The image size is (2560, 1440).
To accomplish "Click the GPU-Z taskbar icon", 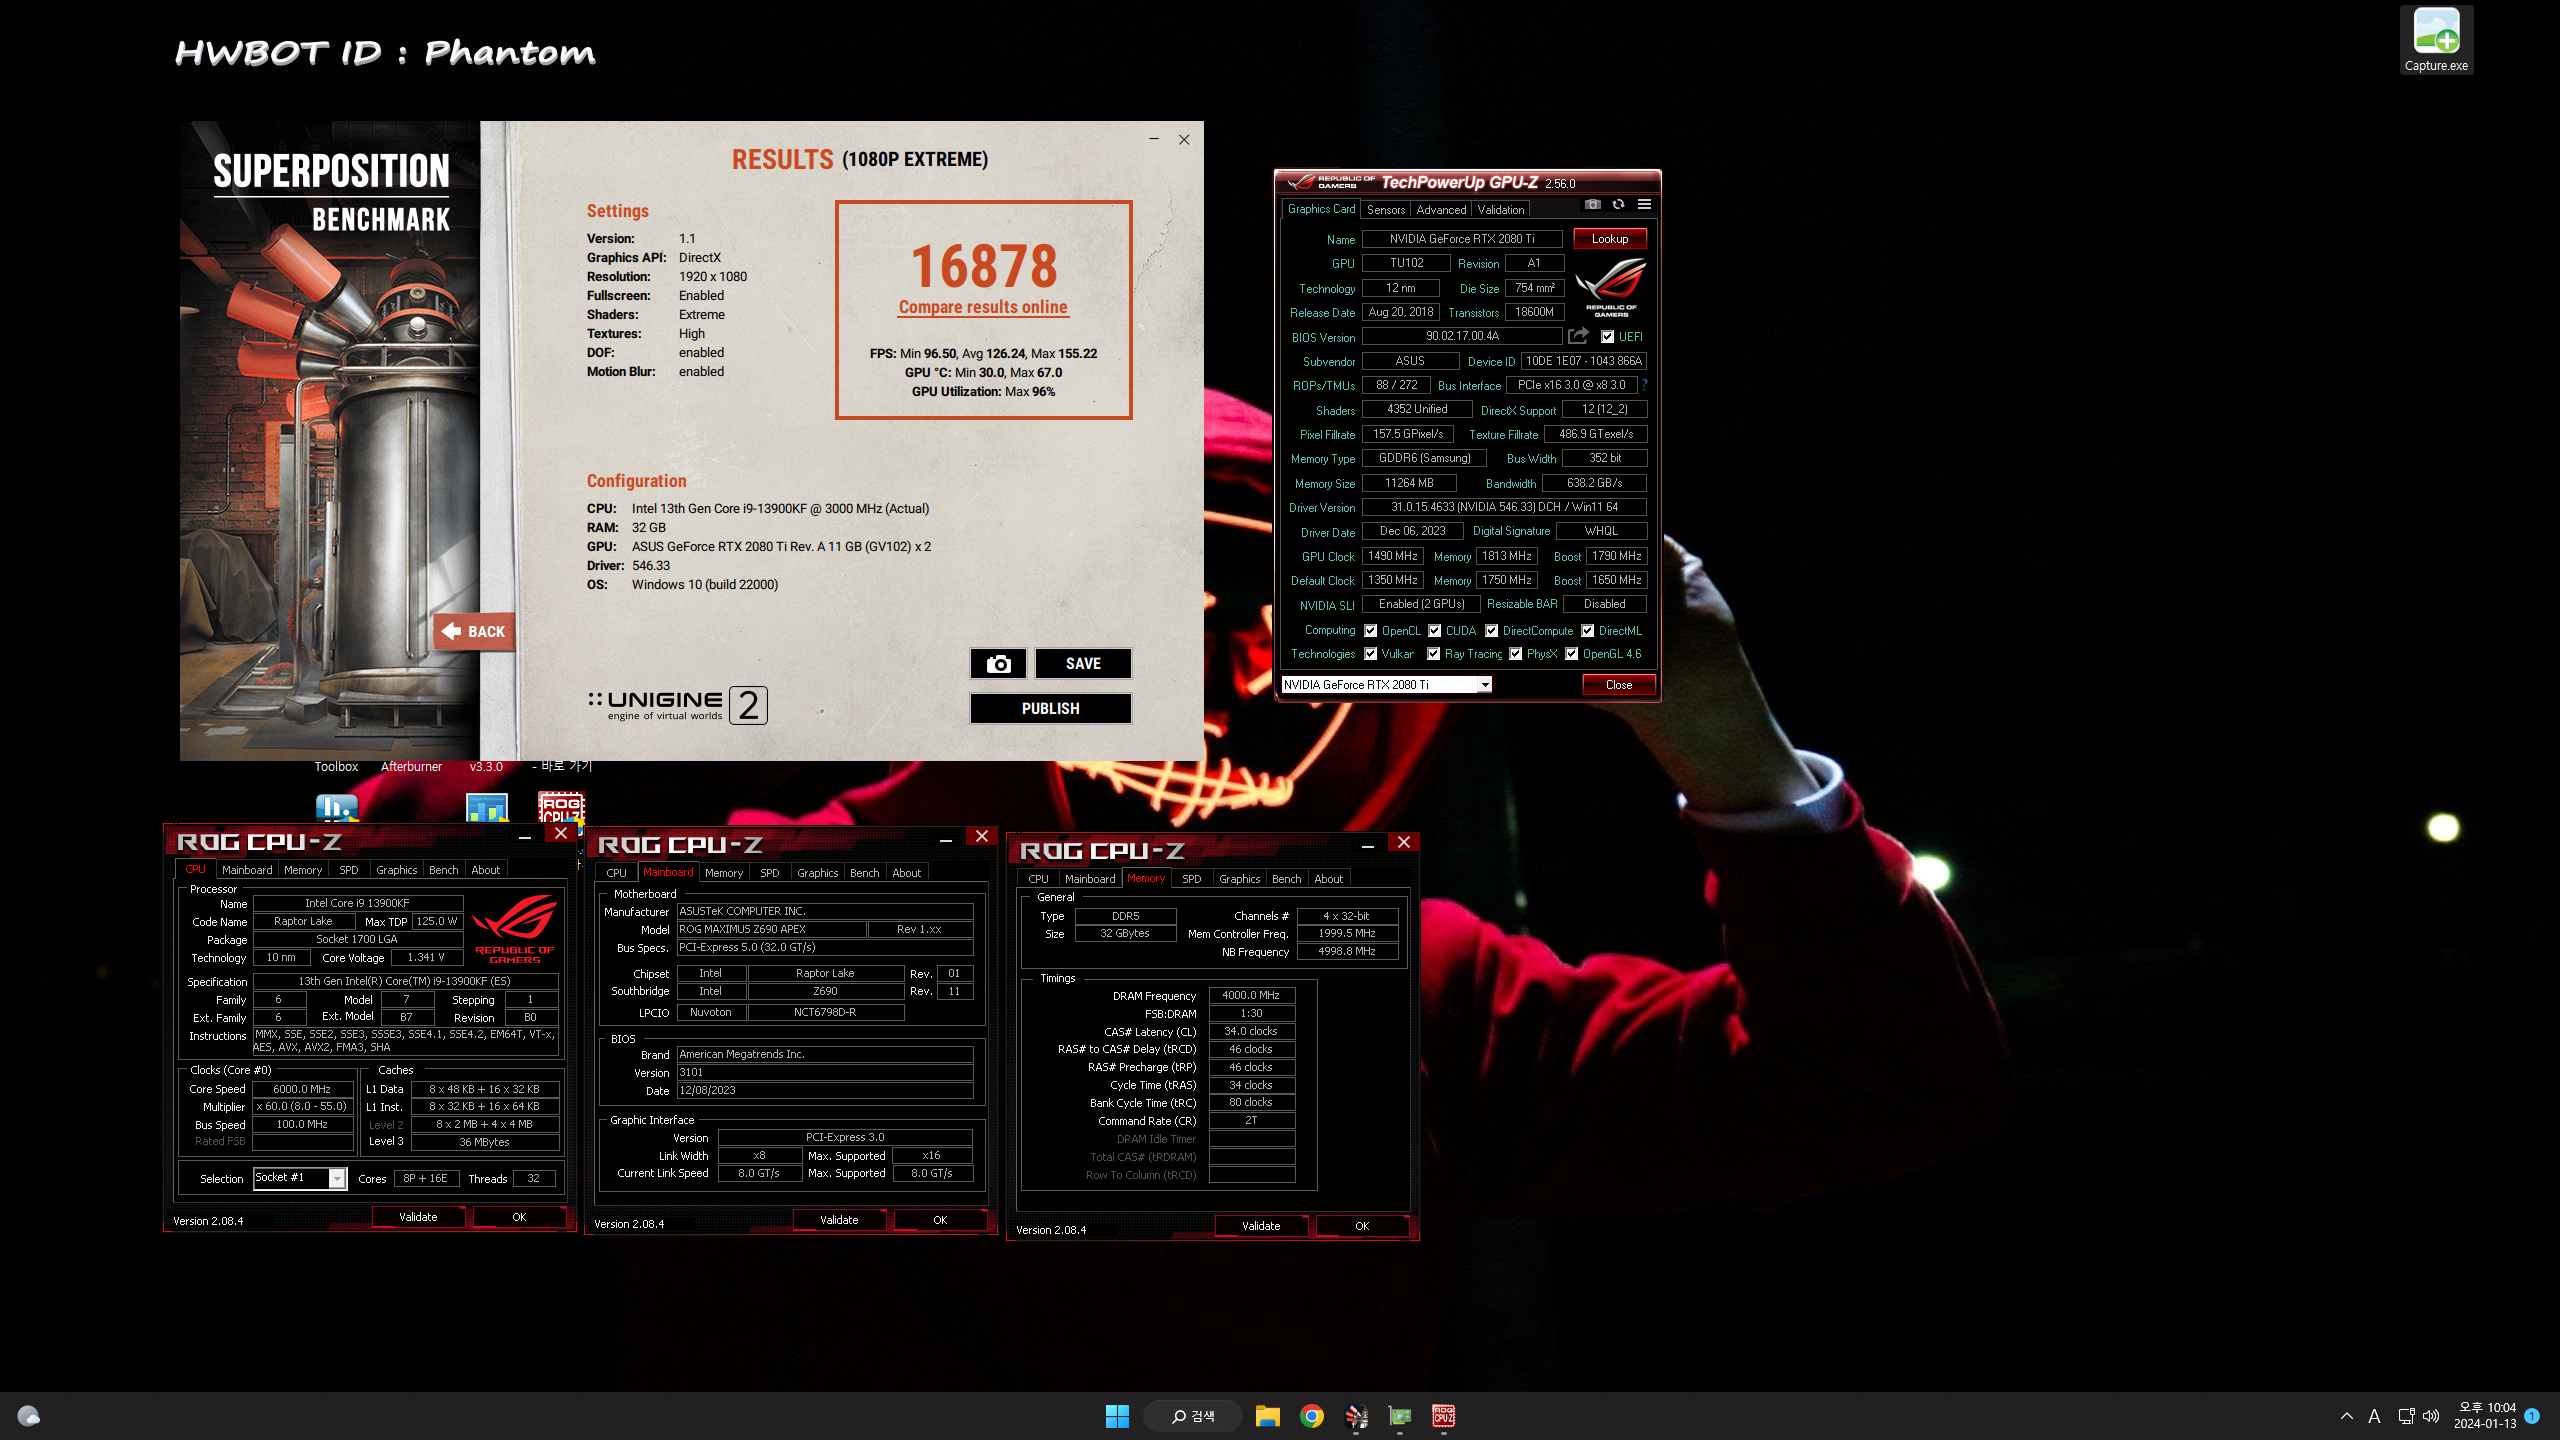I will [1400, 1416].
